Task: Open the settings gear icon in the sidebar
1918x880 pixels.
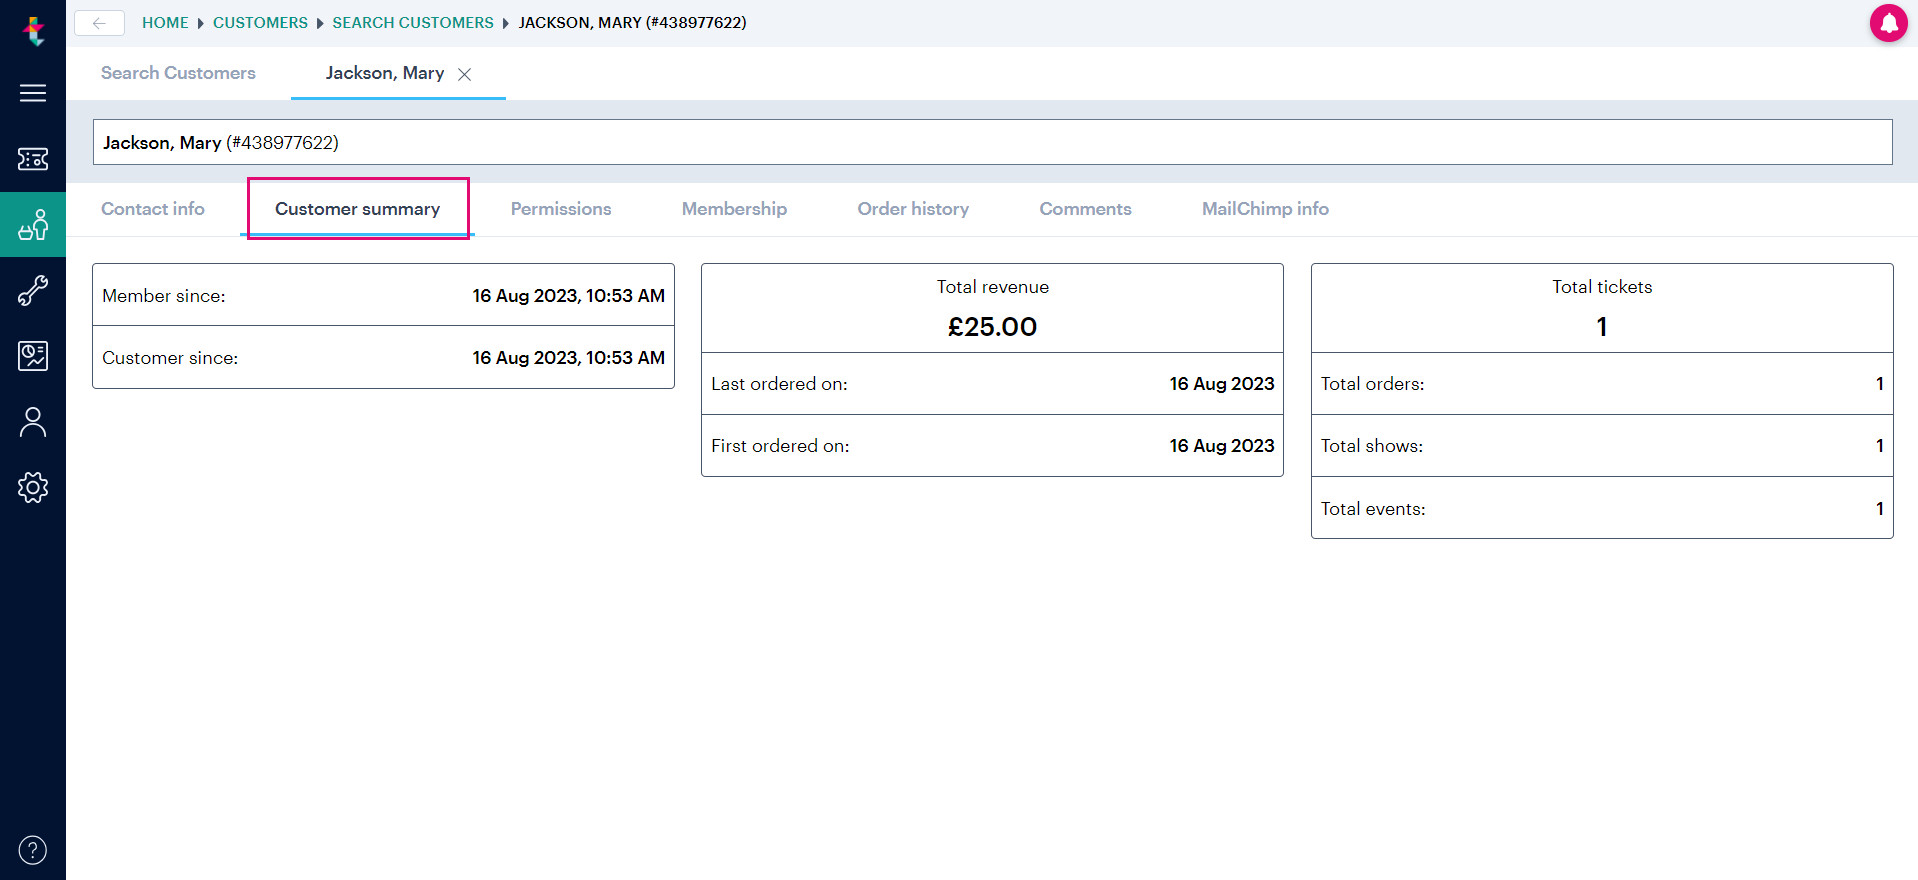Action: [33, 488]
